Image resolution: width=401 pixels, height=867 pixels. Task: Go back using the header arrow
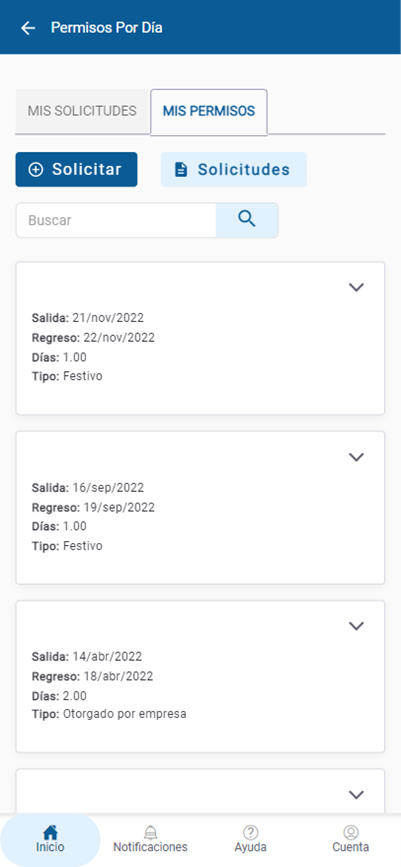[x=28, y=28]
